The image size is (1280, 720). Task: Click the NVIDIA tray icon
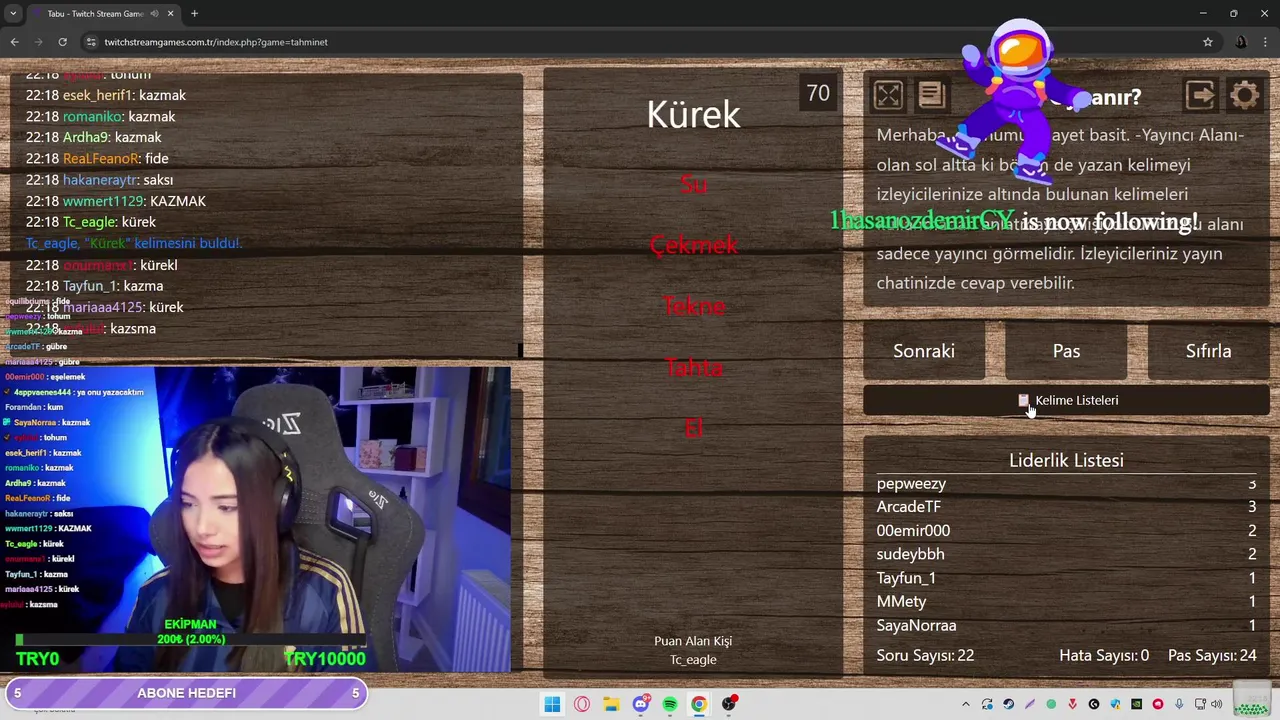point(1137,704)
